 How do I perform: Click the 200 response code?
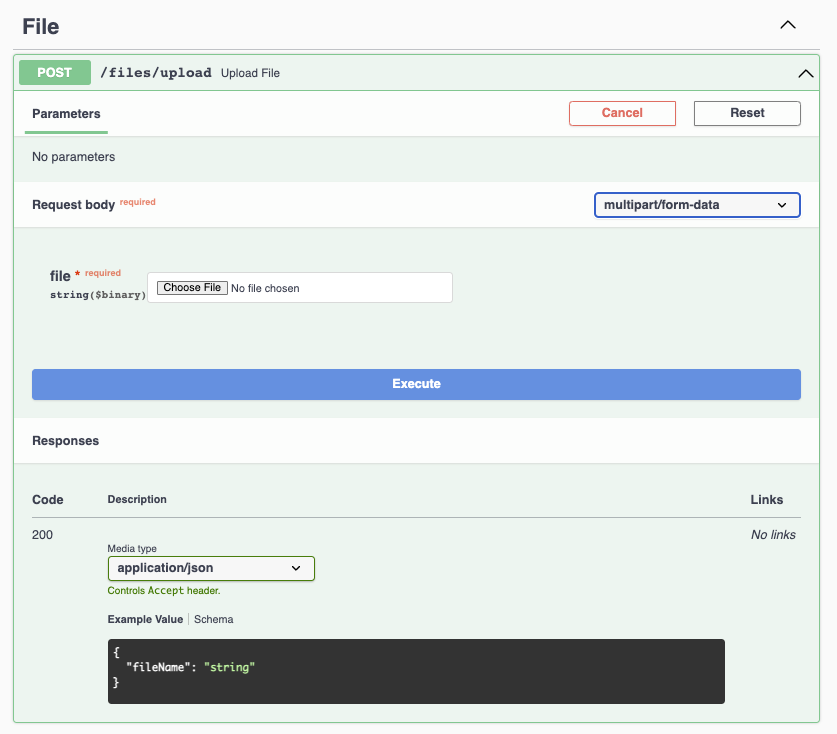tap(43, 535)
